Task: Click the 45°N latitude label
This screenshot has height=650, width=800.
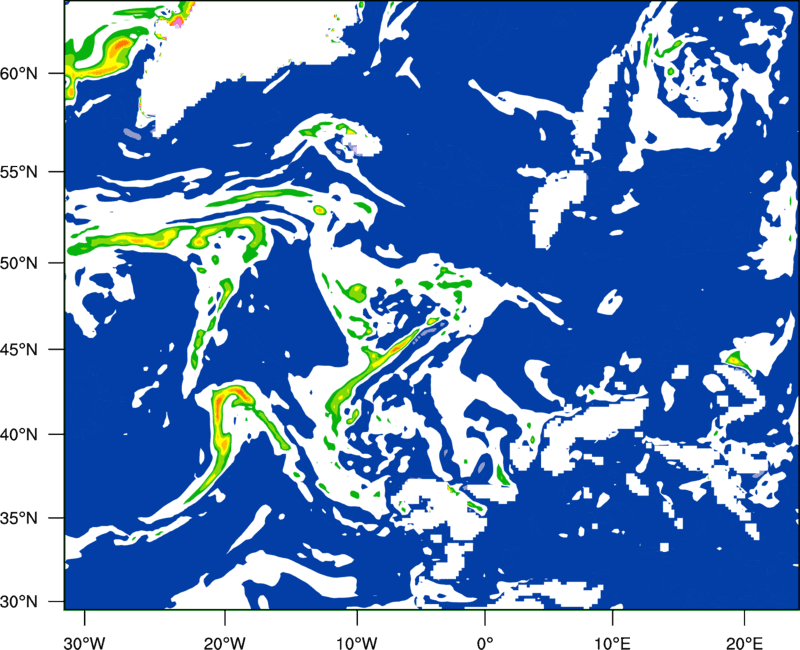Action: 19,350
